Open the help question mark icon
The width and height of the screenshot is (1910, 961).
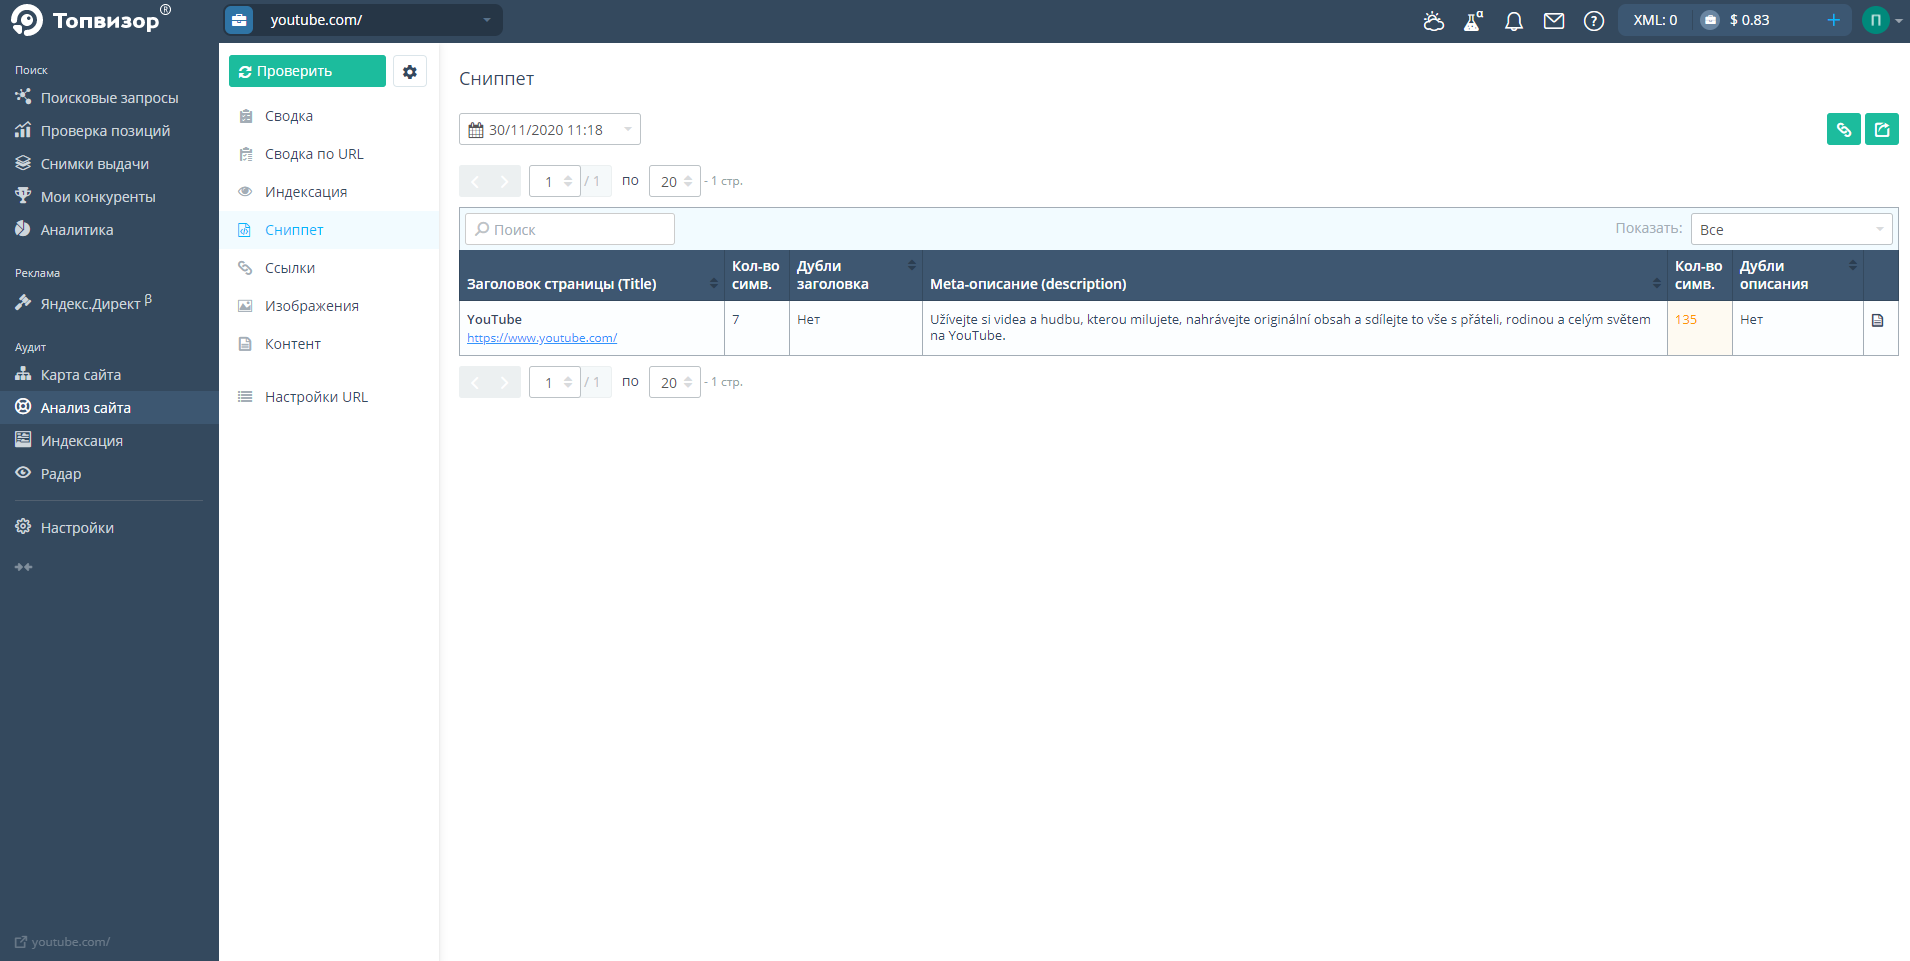(1594, 21)
